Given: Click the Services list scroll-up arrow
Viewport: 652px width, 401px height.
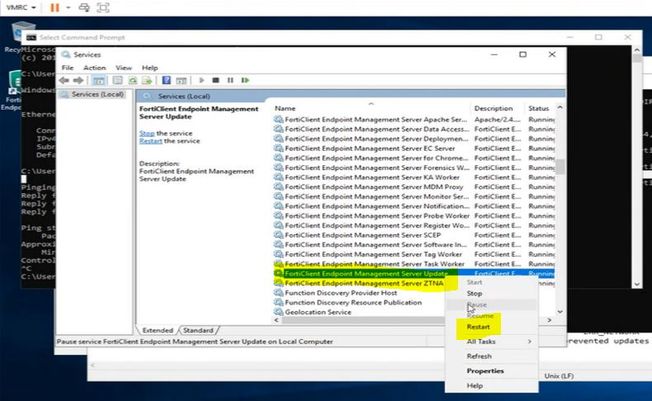Looking at the screenshot, I should (x=560, y=108).
